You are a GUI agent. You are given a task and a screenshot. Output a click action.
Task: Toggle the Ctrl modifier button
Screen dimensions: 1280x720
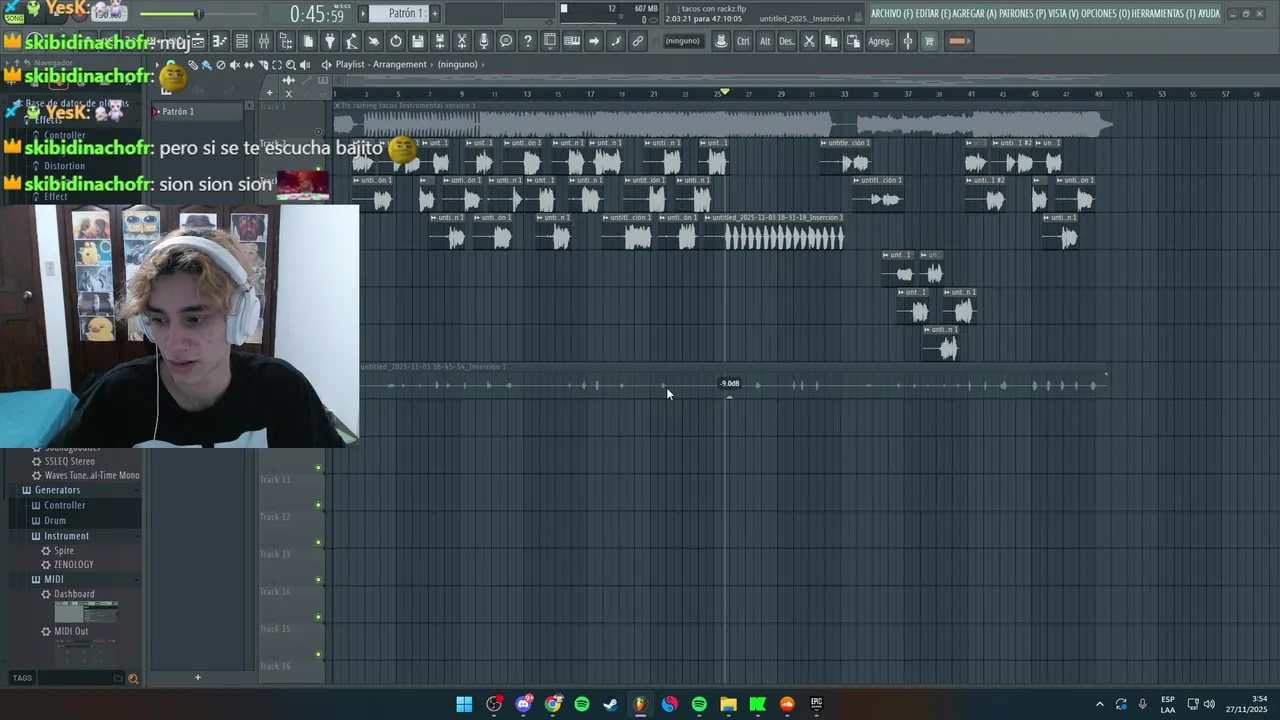click(743, 41)
